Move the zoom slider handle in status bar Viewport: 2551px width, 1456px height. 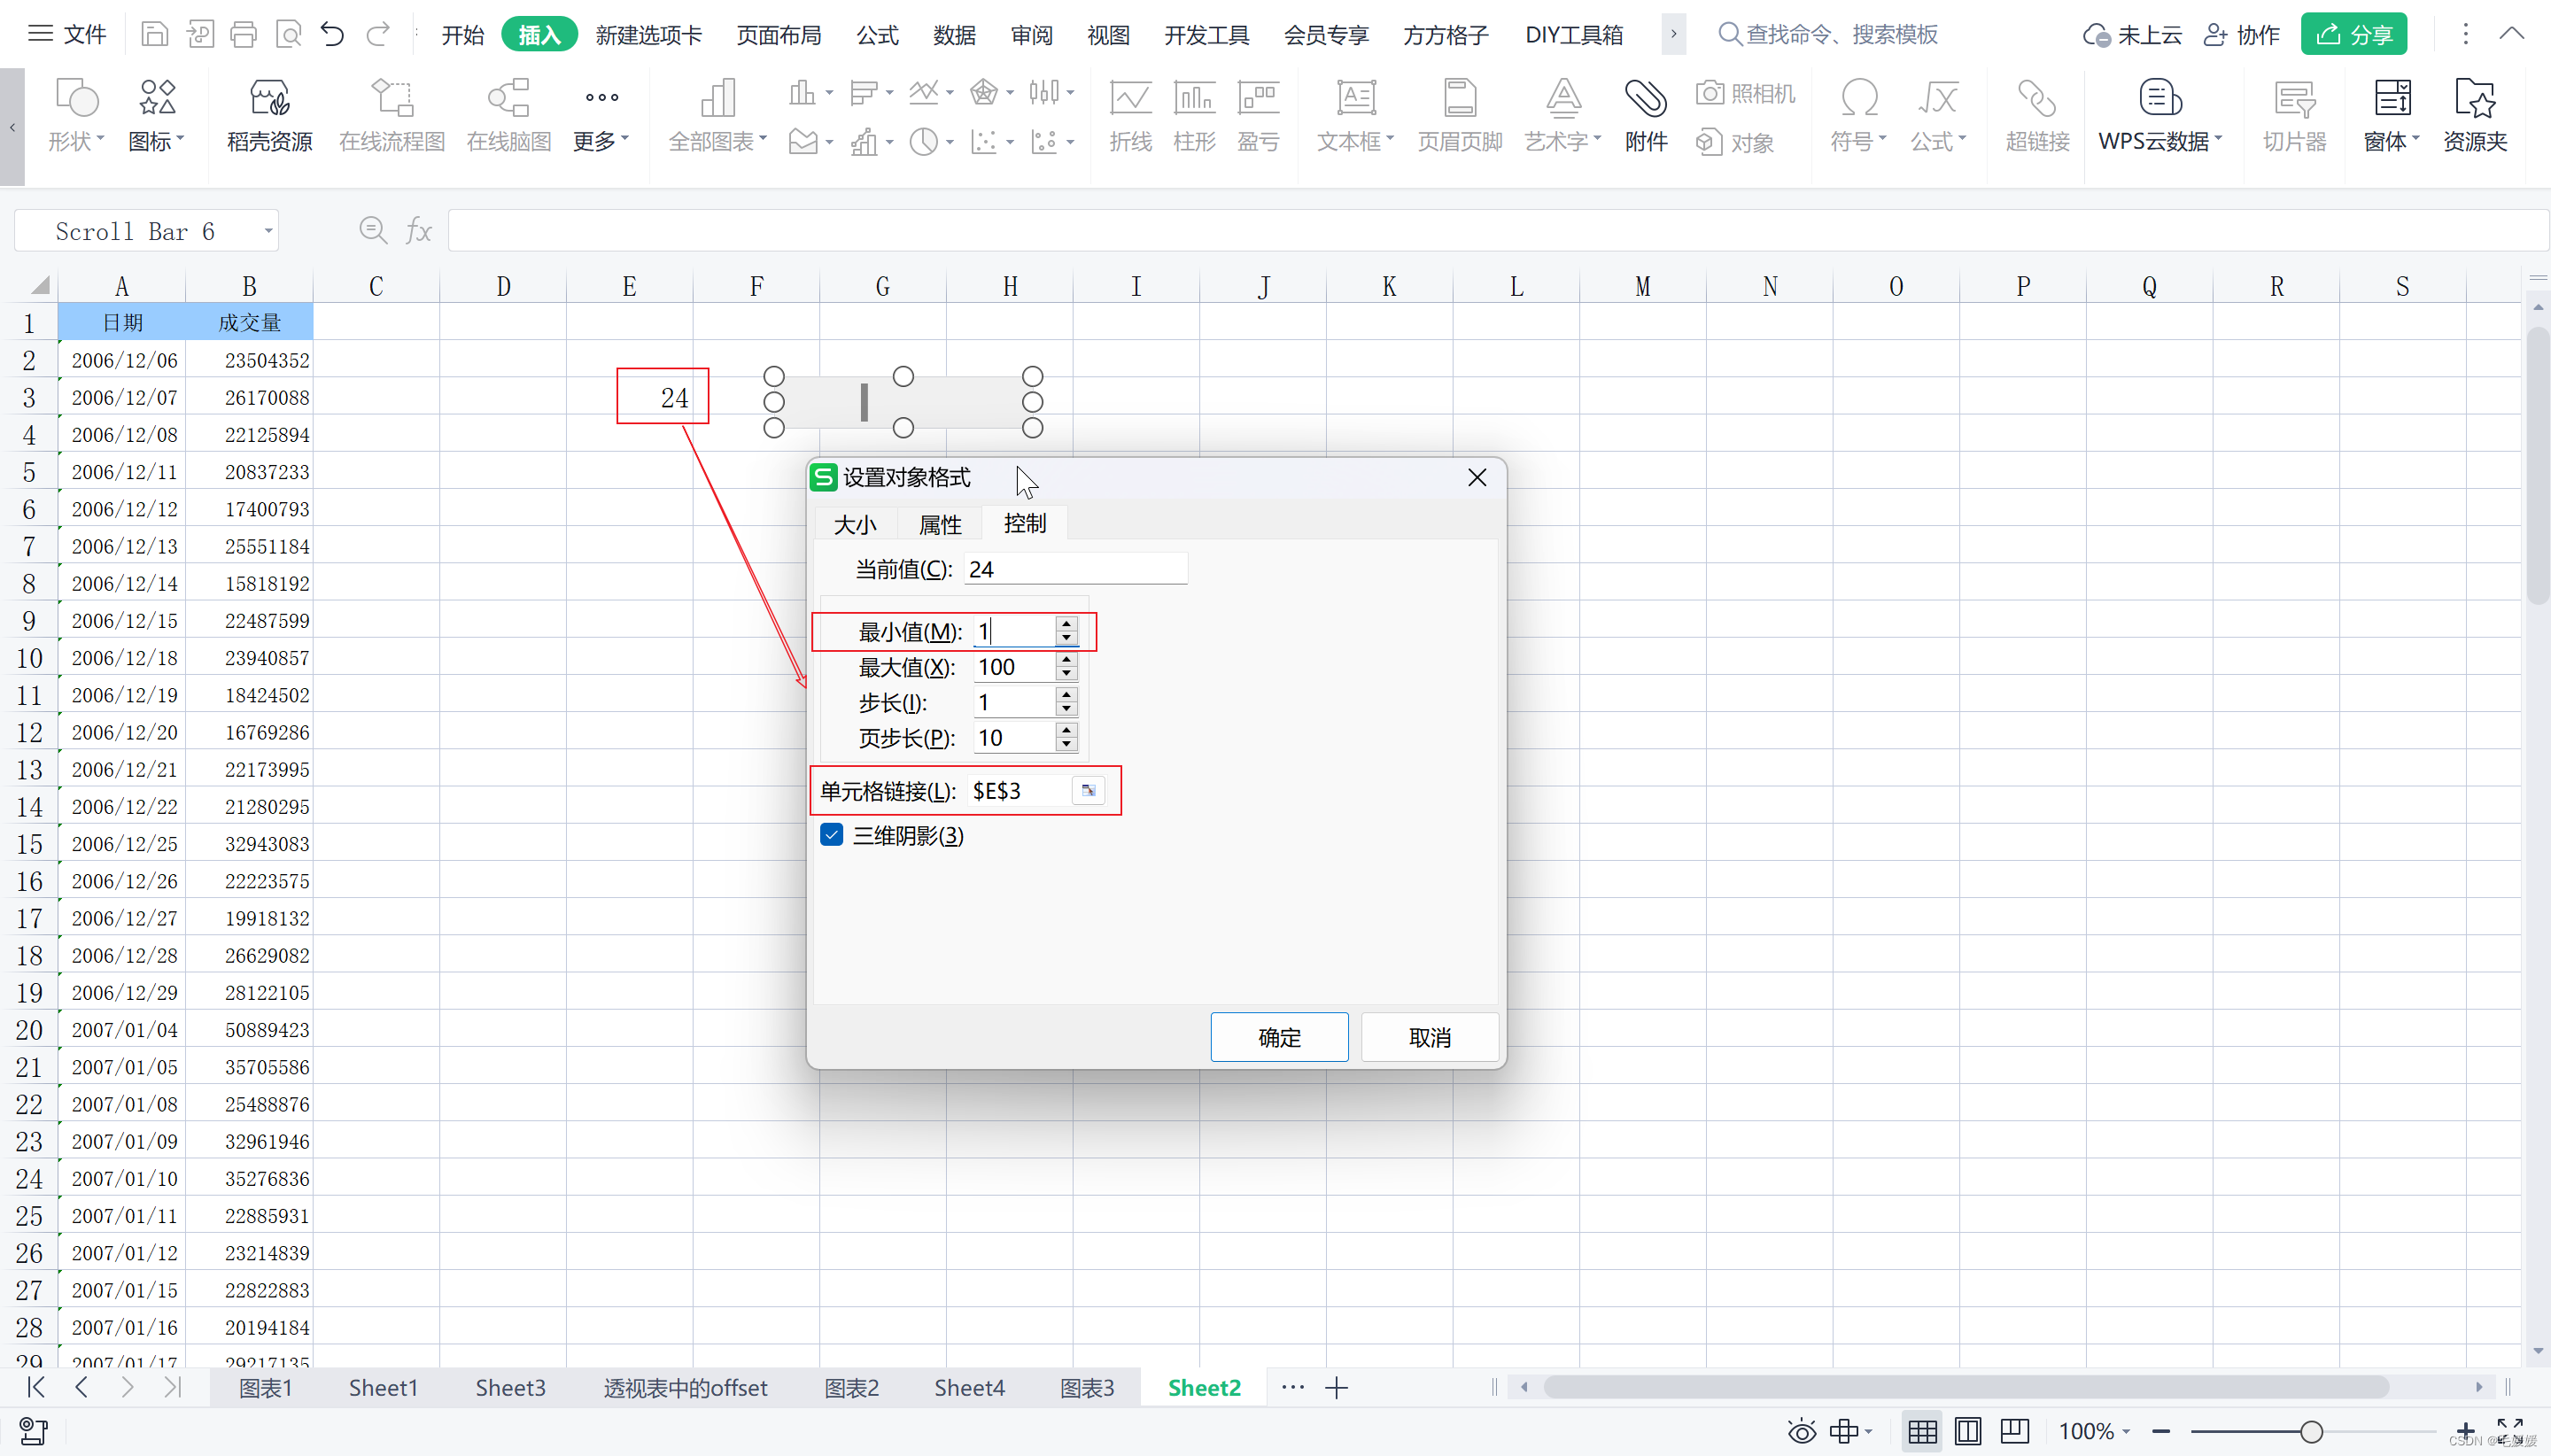pyautogui.click(x=2311, y=1431)
